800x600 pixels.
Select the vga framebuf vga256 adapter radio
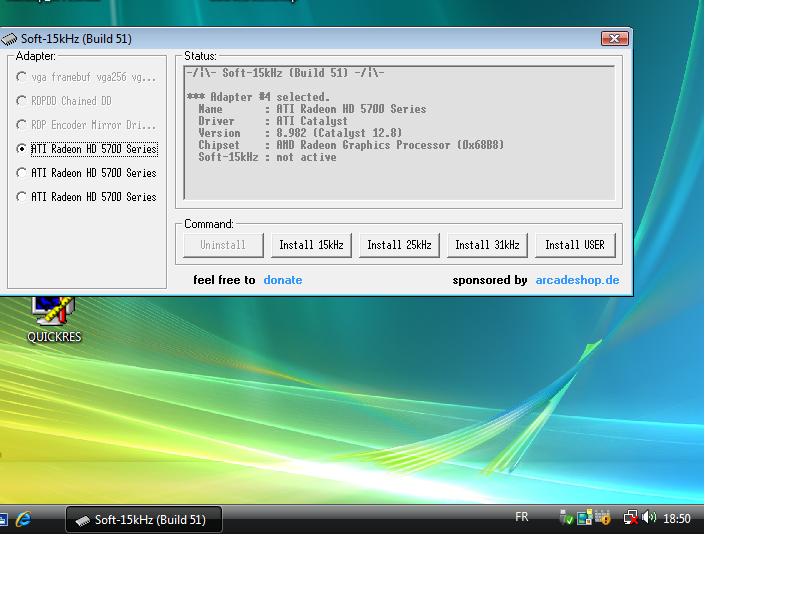(x=86, y=77)
